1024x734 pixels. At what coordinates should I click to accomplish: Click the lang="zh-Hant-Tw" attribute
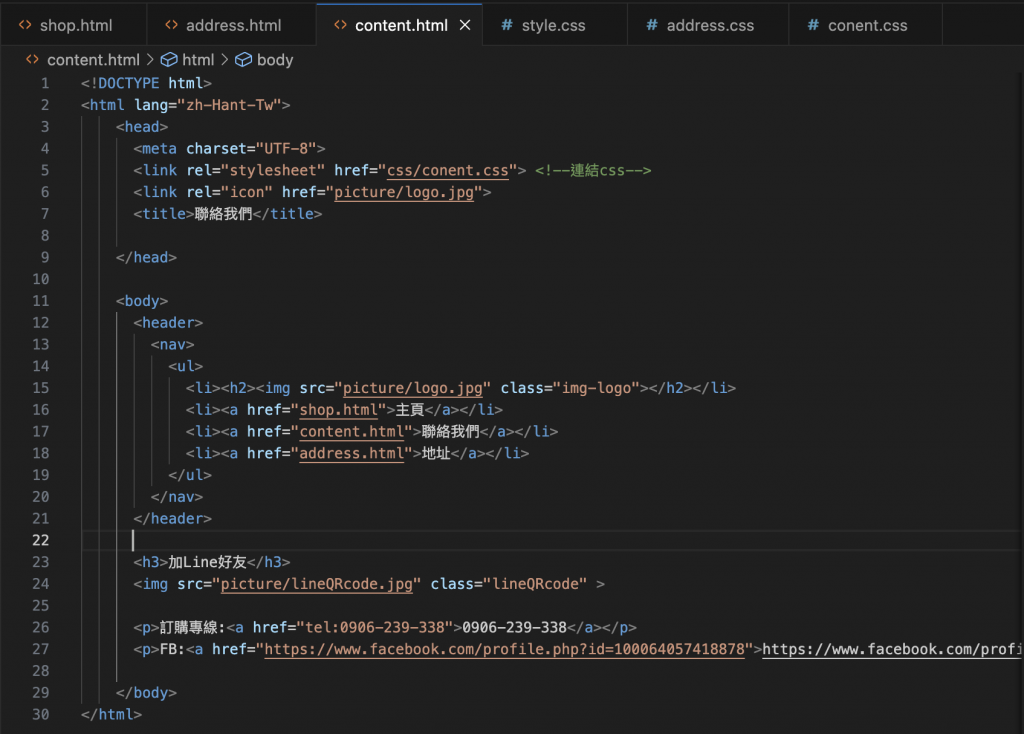point(208,105)
